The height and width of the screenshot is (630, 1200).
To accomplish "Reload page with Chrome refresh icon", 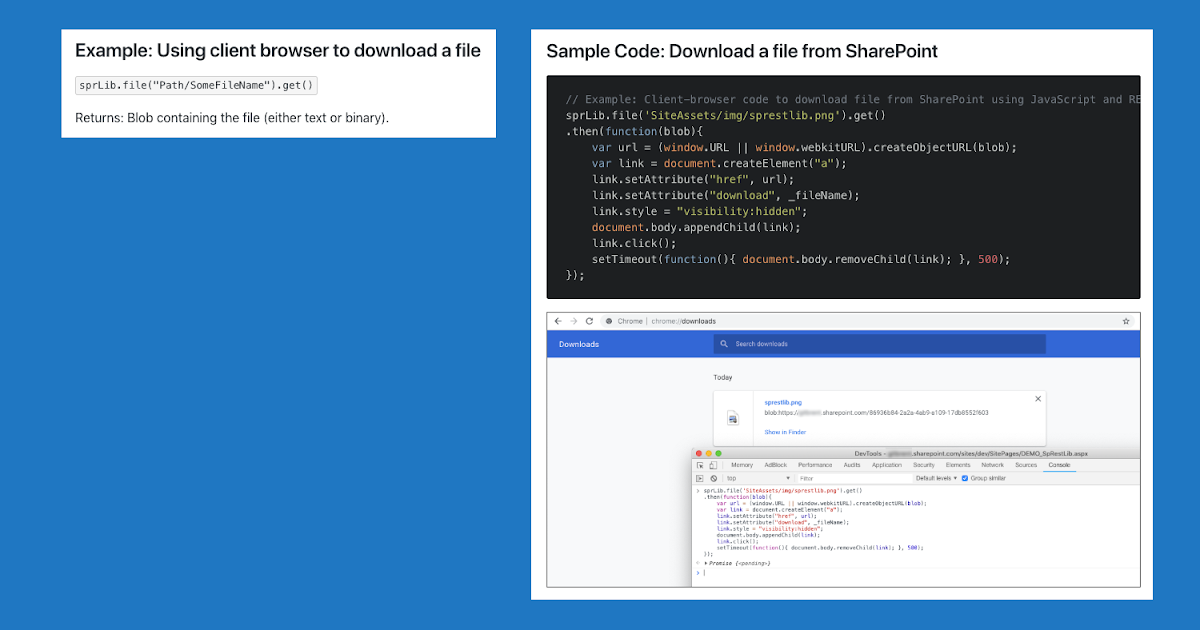I will 590,321.
